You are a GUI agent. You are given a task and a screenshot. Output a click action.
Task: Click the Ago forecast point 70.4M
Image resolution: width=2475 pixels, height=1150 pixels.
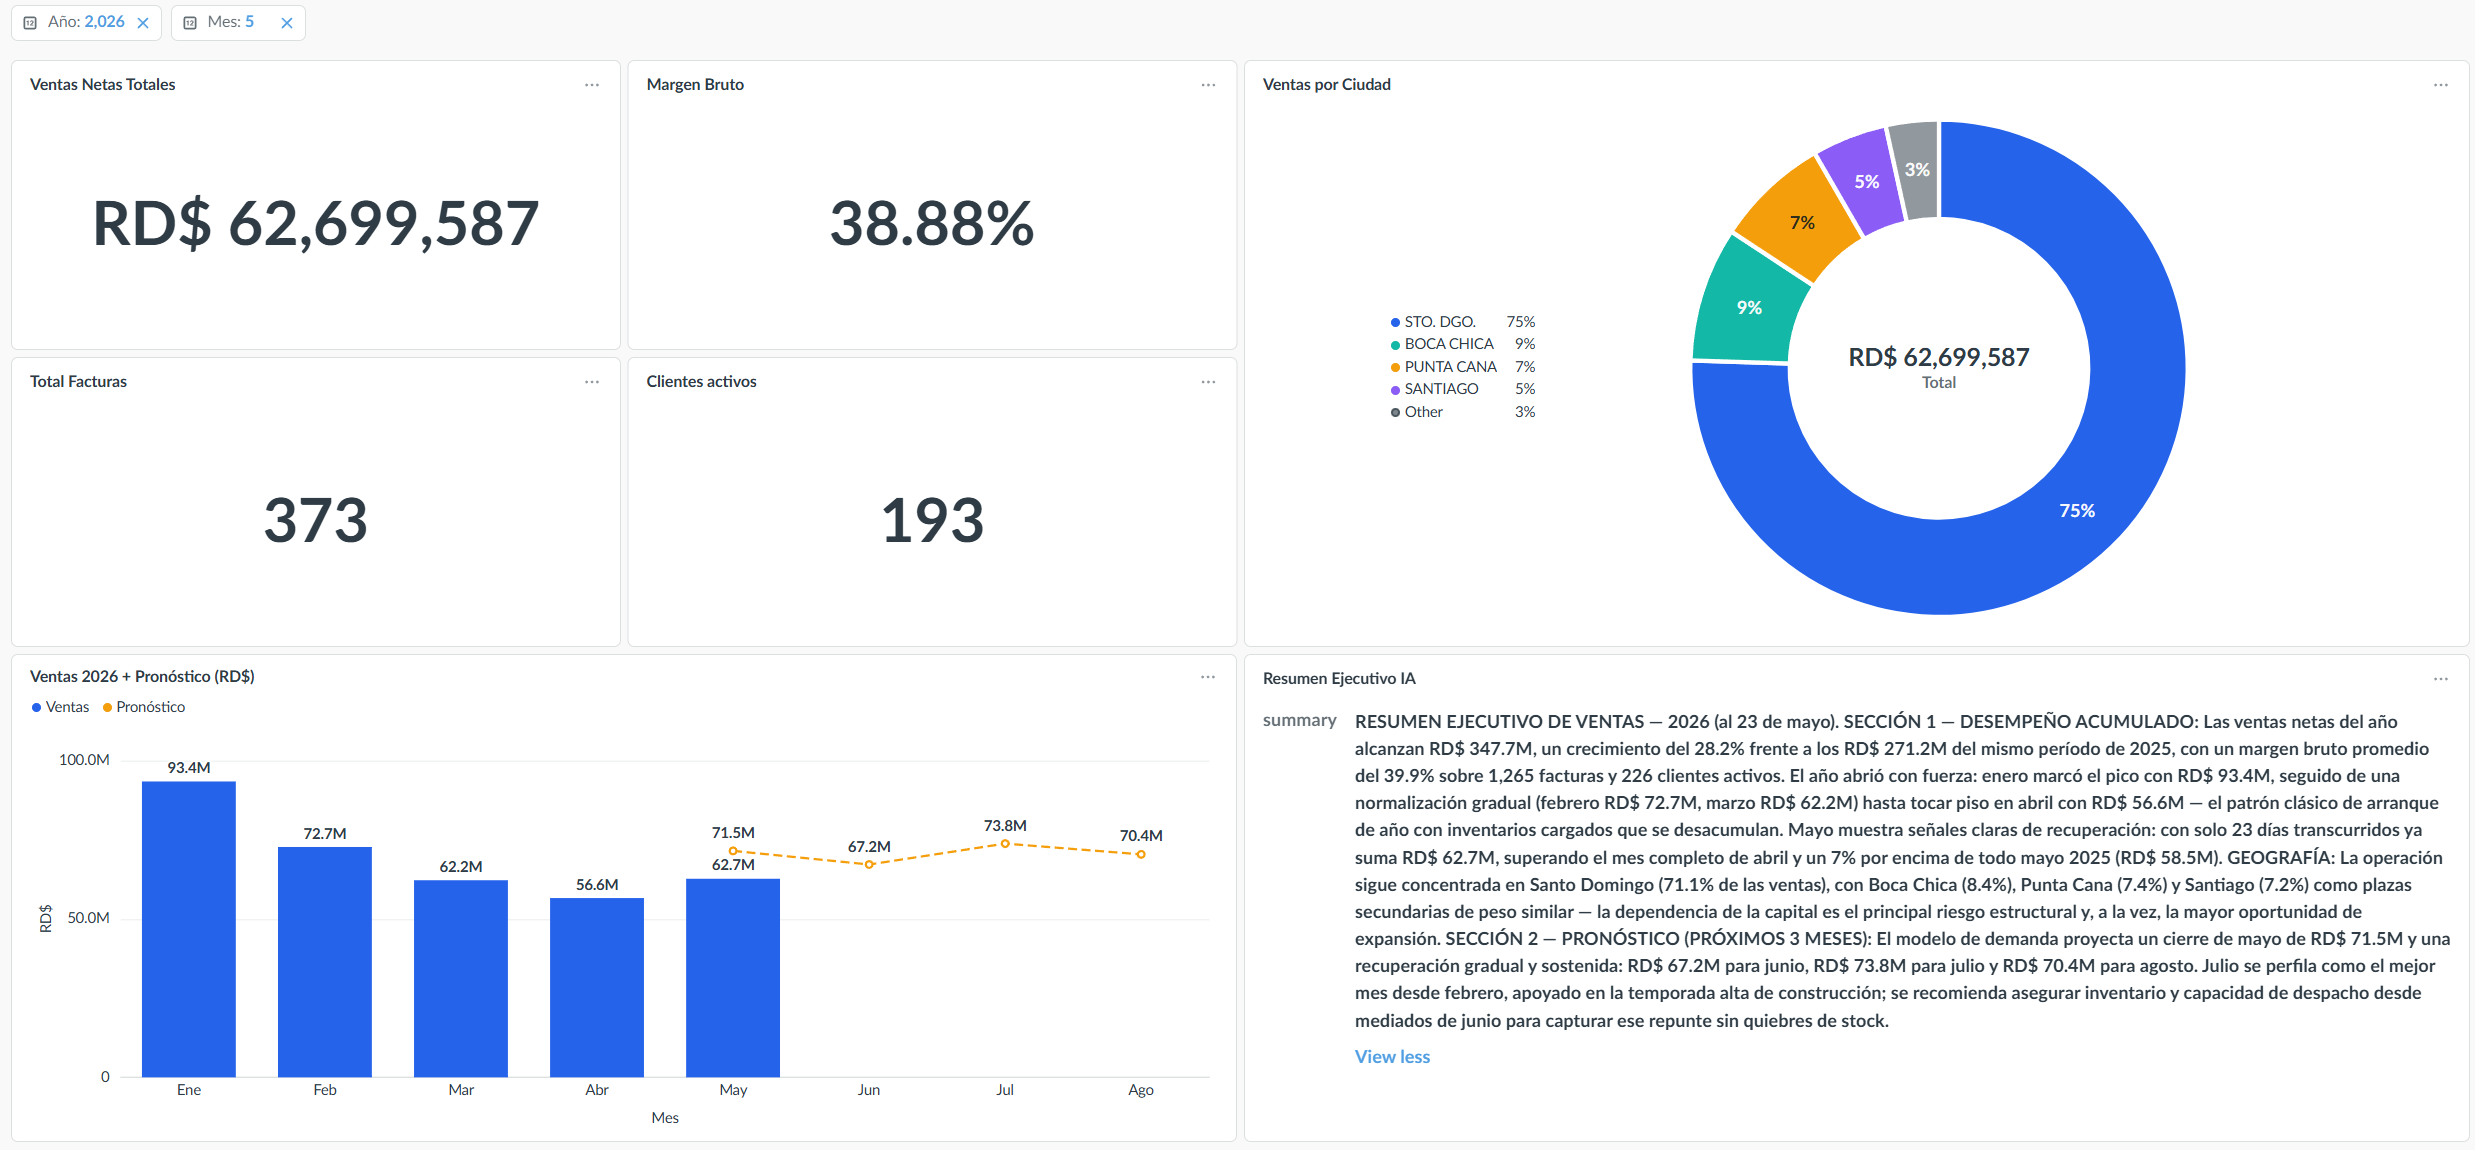point(1141,854)
